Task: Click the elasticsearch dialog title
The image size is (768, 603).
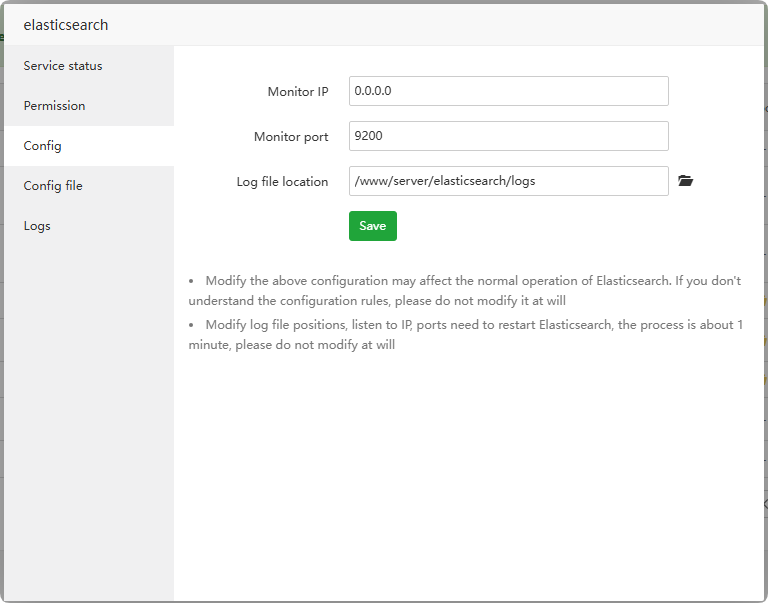Action: pos(66,25)
